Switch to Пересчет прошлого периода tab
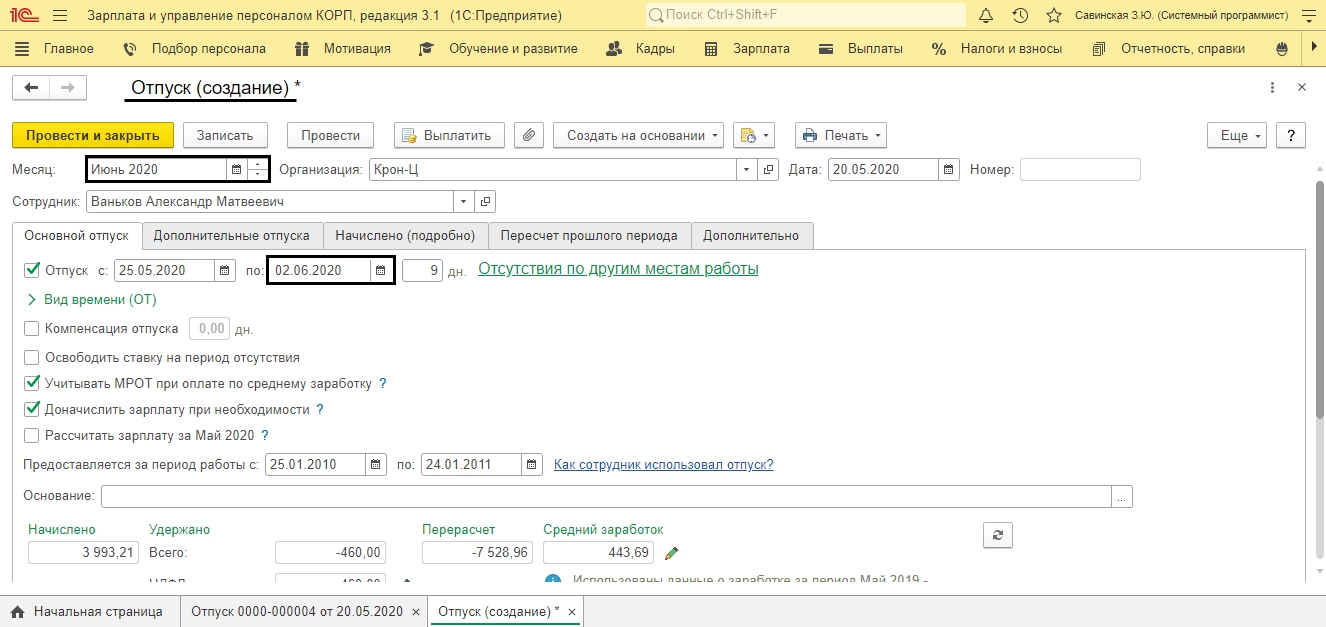The height and width of the screenshot is (627, 1326). (x=589, y=236)
